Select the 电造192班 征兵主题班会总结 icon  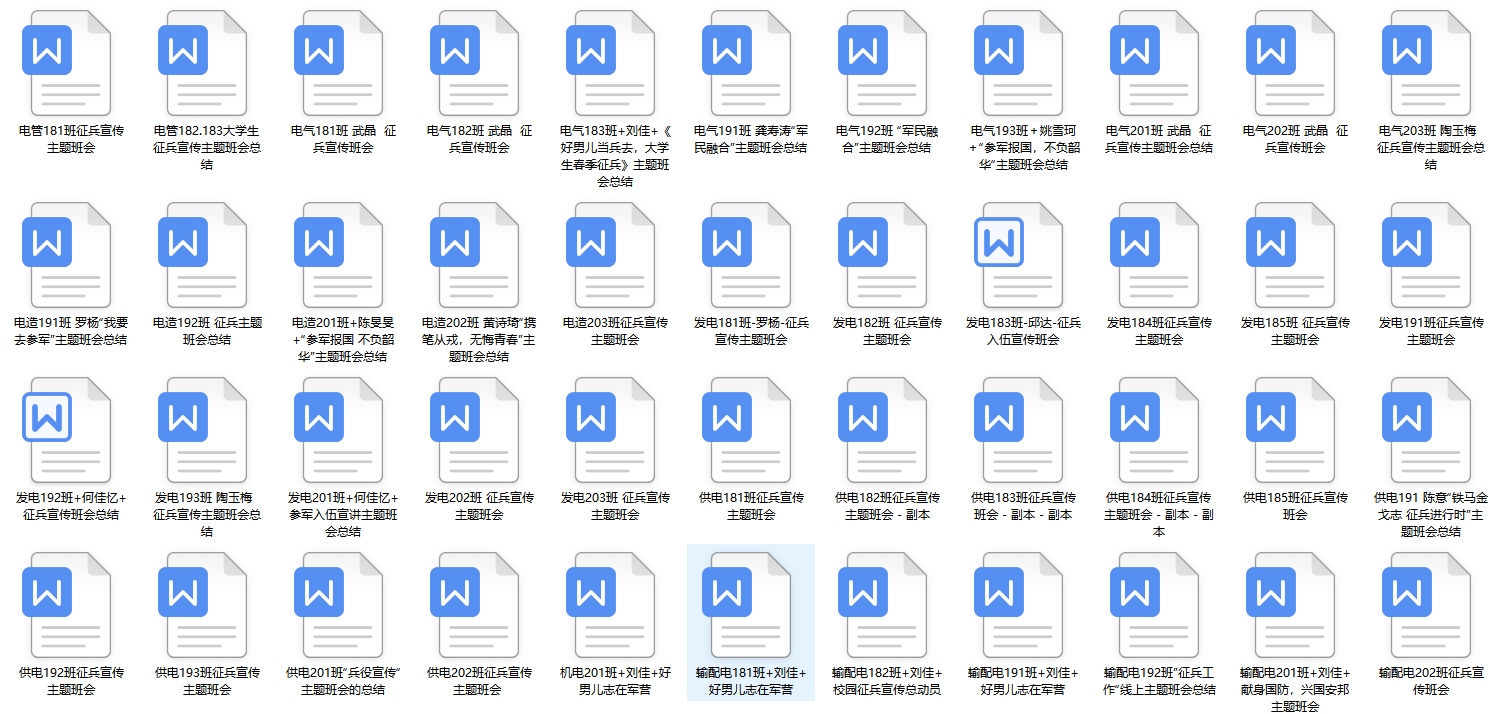click(202, 255)
